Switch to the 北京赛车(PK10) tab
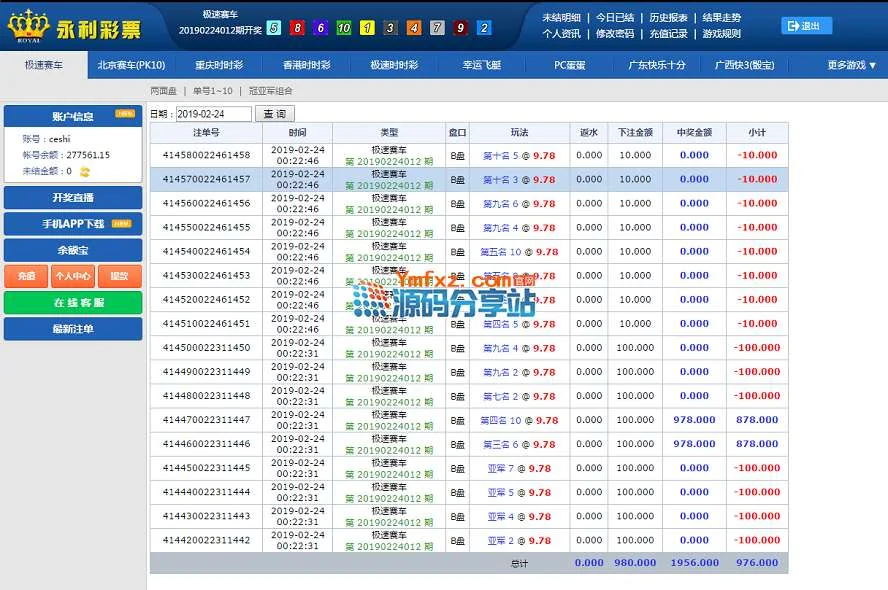Viewport: 888px width, 590px height. click(131, 65)
